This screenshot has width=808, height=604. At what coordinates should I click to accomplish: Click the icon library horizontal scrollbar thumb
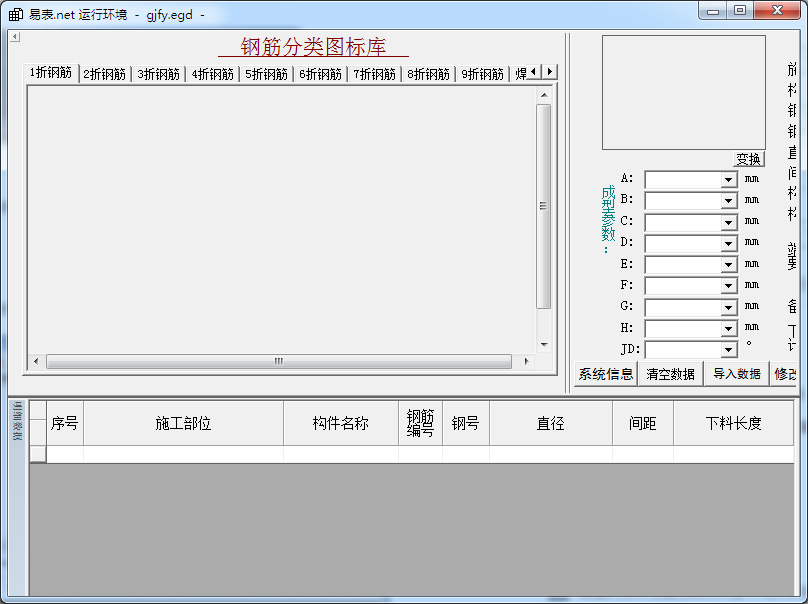(279, 361)
